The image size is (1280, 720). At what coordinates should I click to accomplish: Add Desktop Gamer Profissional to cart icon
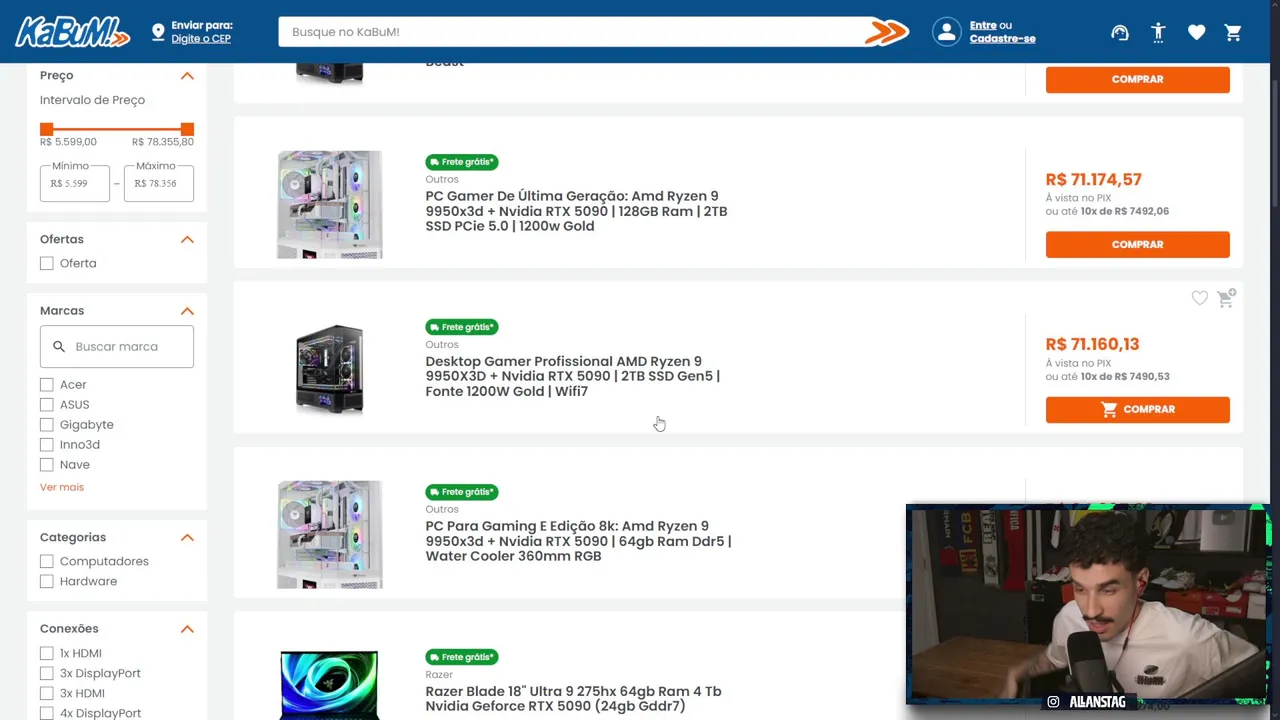click(x=1225, y=298)
